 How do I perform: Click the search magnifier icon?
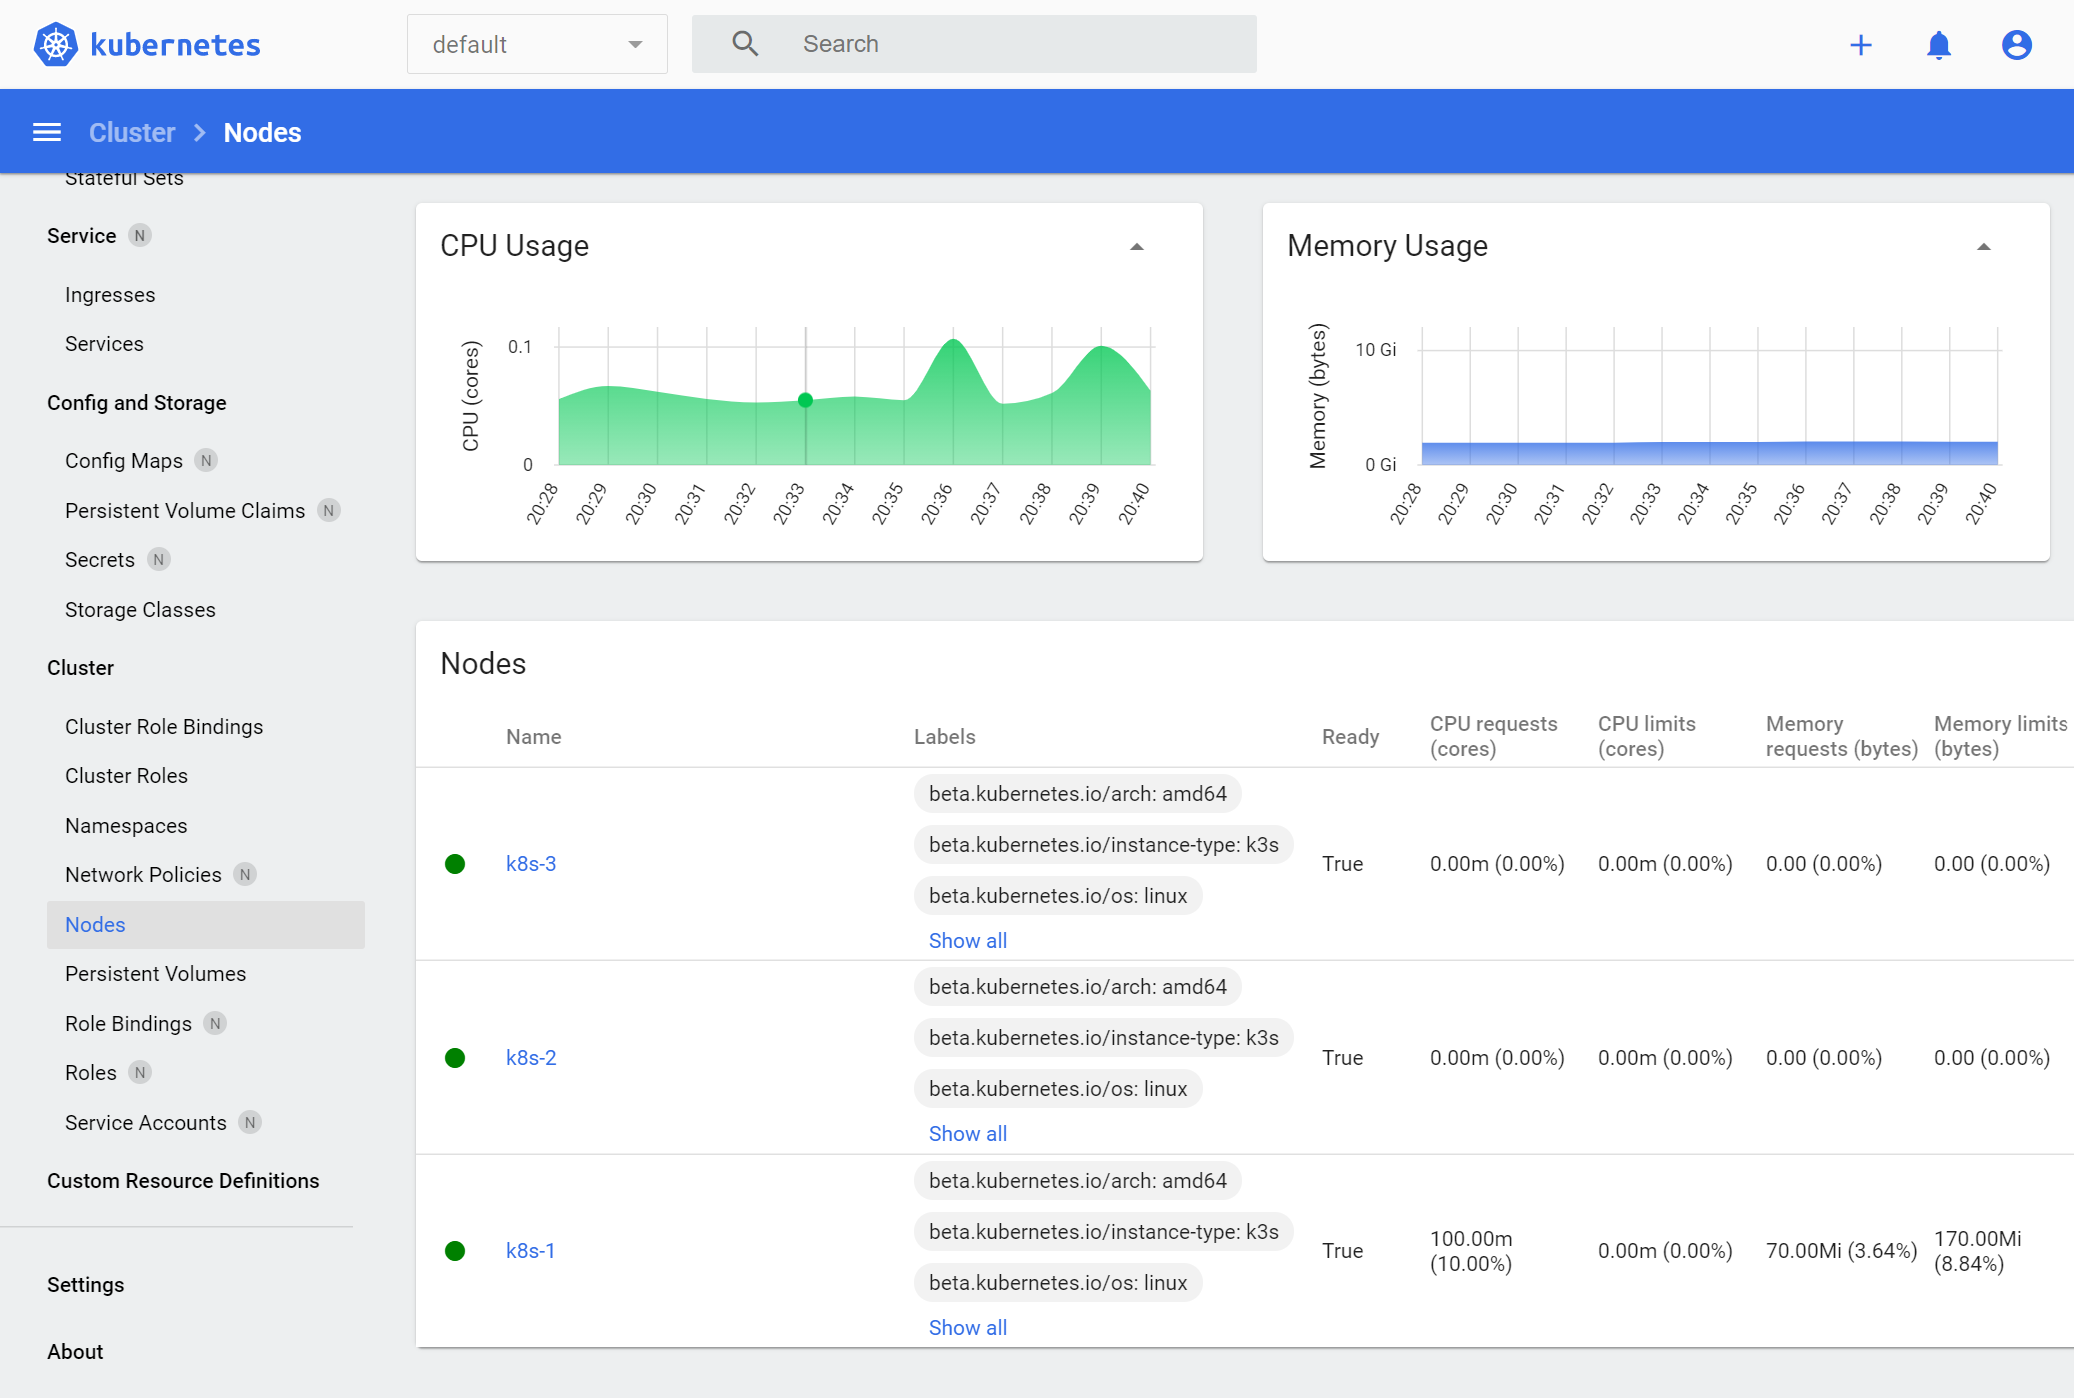click(744, 43)
